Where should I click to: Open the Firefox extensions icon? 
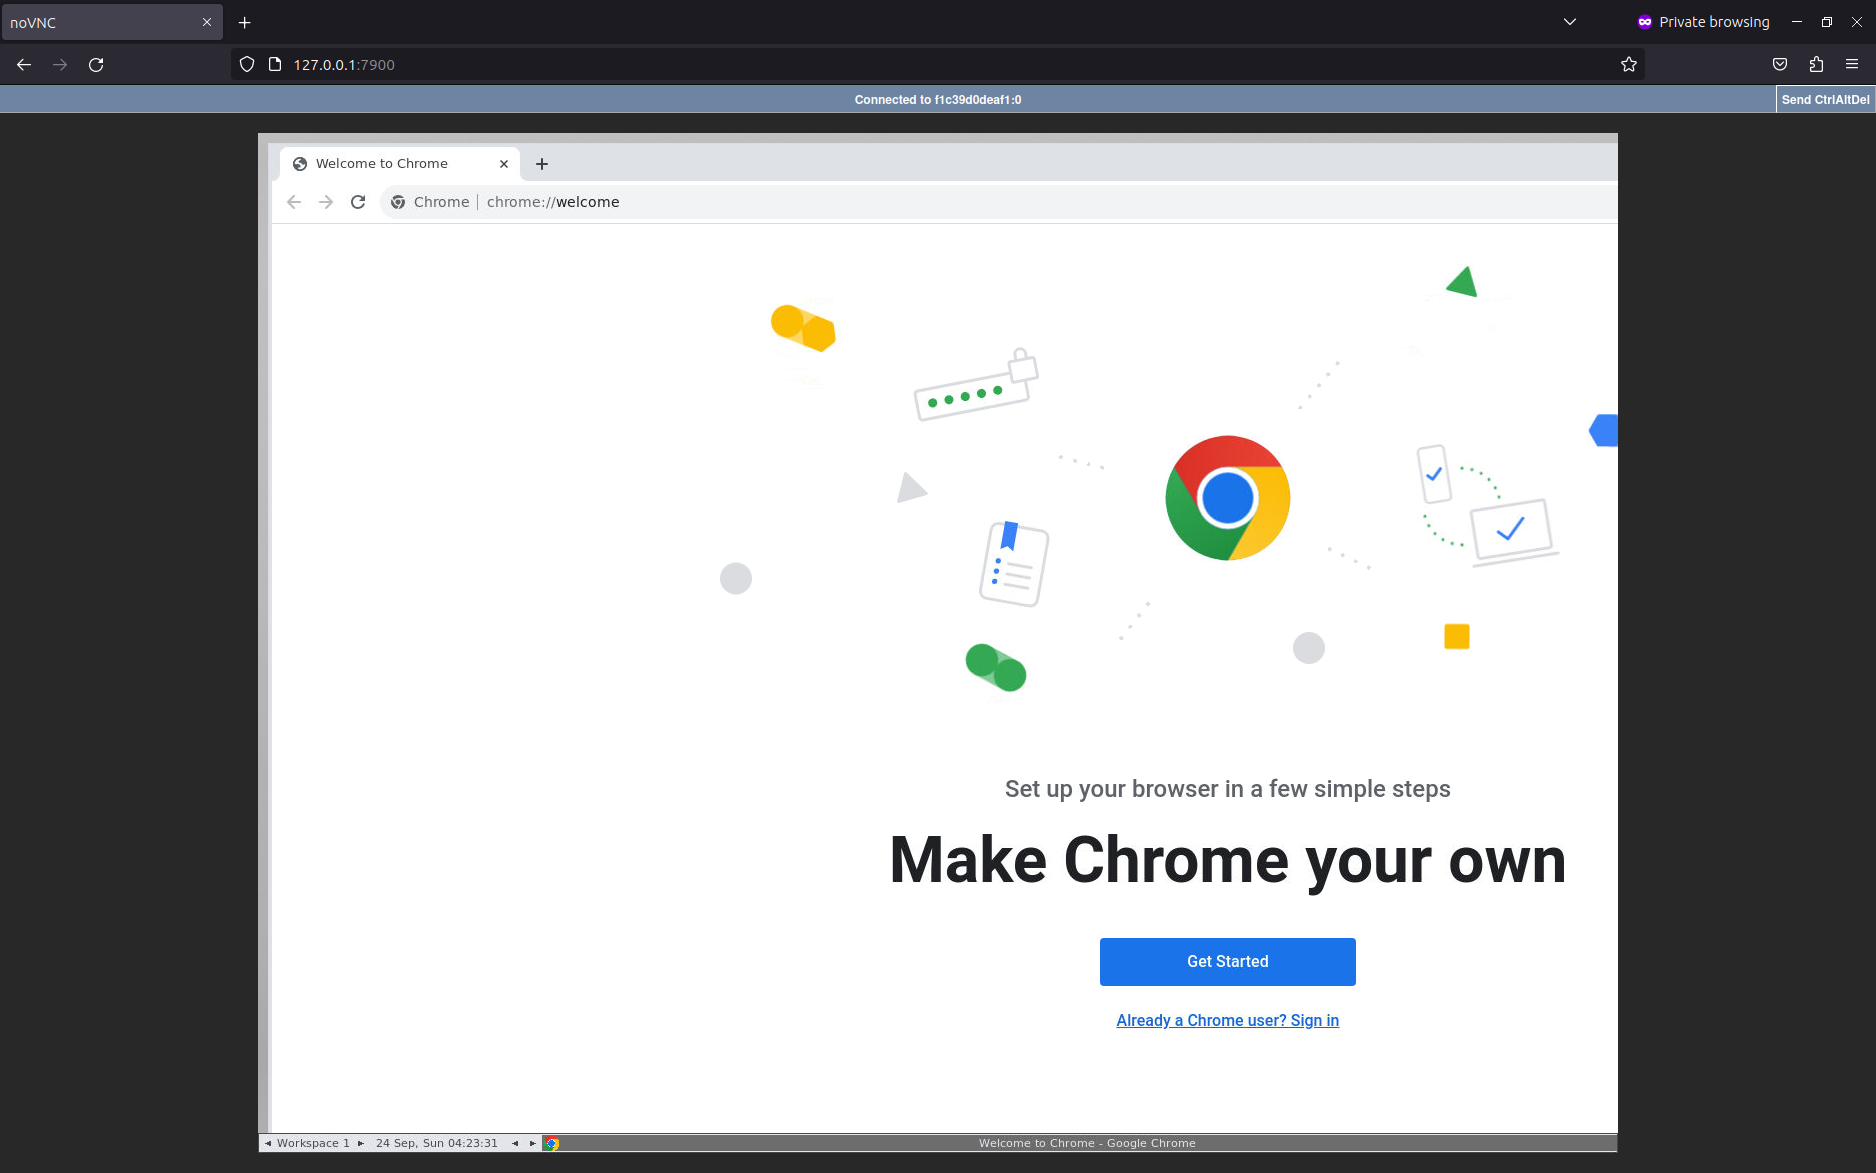pos(1816,65)
